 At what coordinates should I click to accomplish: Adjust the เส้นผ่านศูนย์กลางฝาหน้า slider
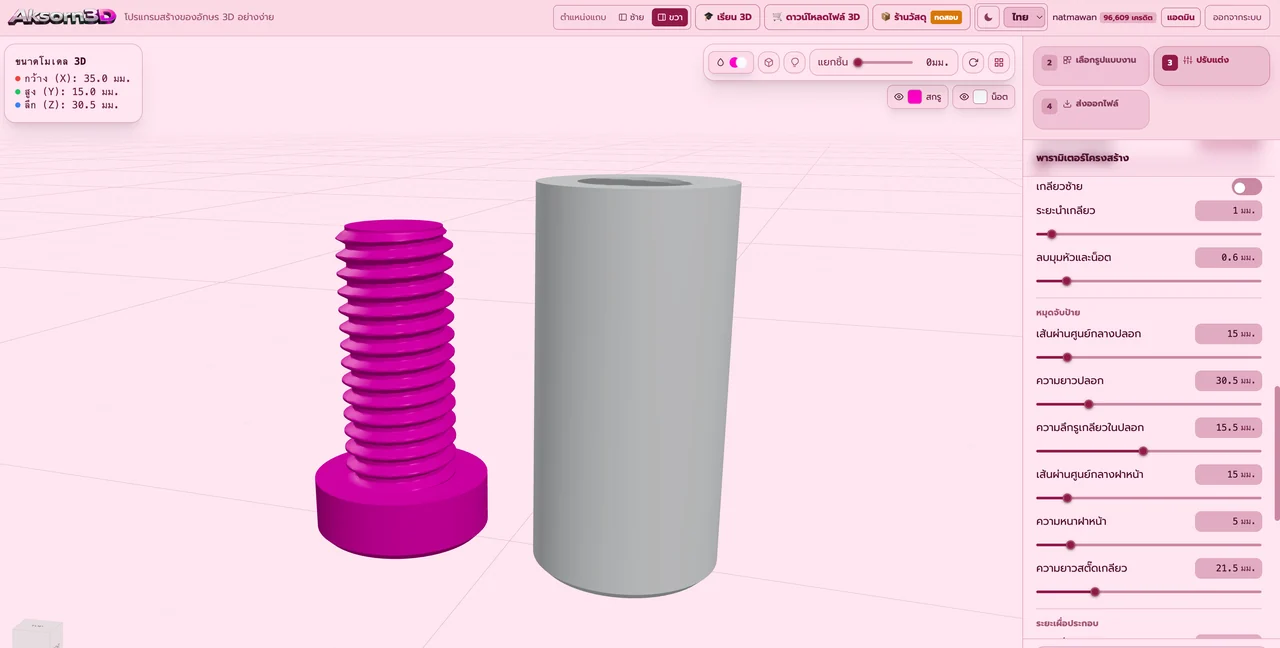pos(1148,498)
